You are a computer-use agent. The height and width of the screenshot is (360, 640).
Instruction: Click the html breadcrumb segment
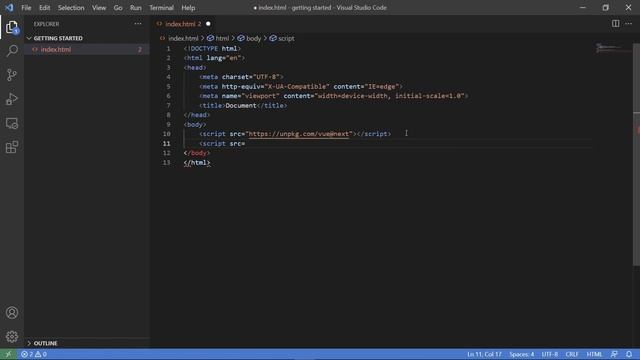point(218,38)
